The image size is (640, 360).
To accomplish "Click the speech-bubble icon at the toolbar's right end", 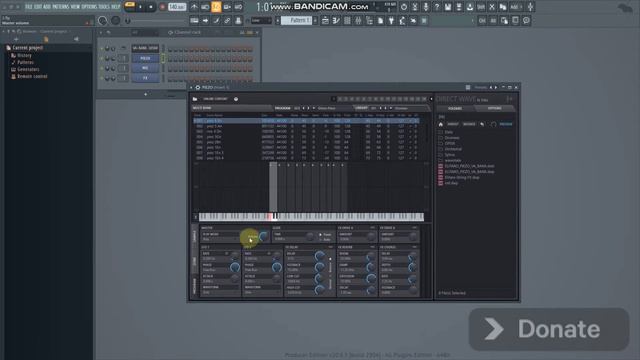I will [526, 20].
